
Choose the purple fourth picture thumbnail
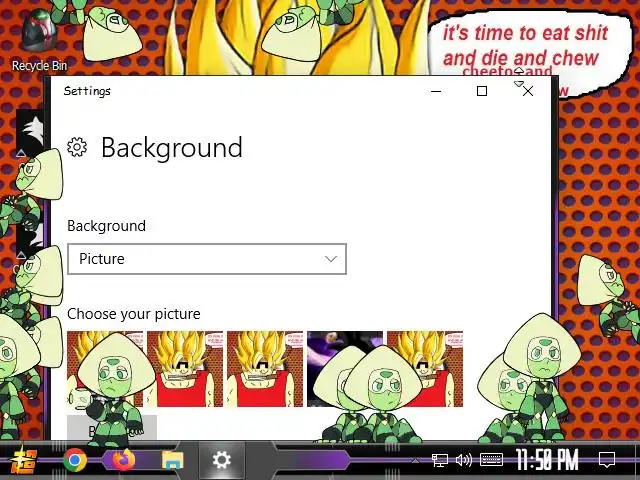[x=345, y=369]
